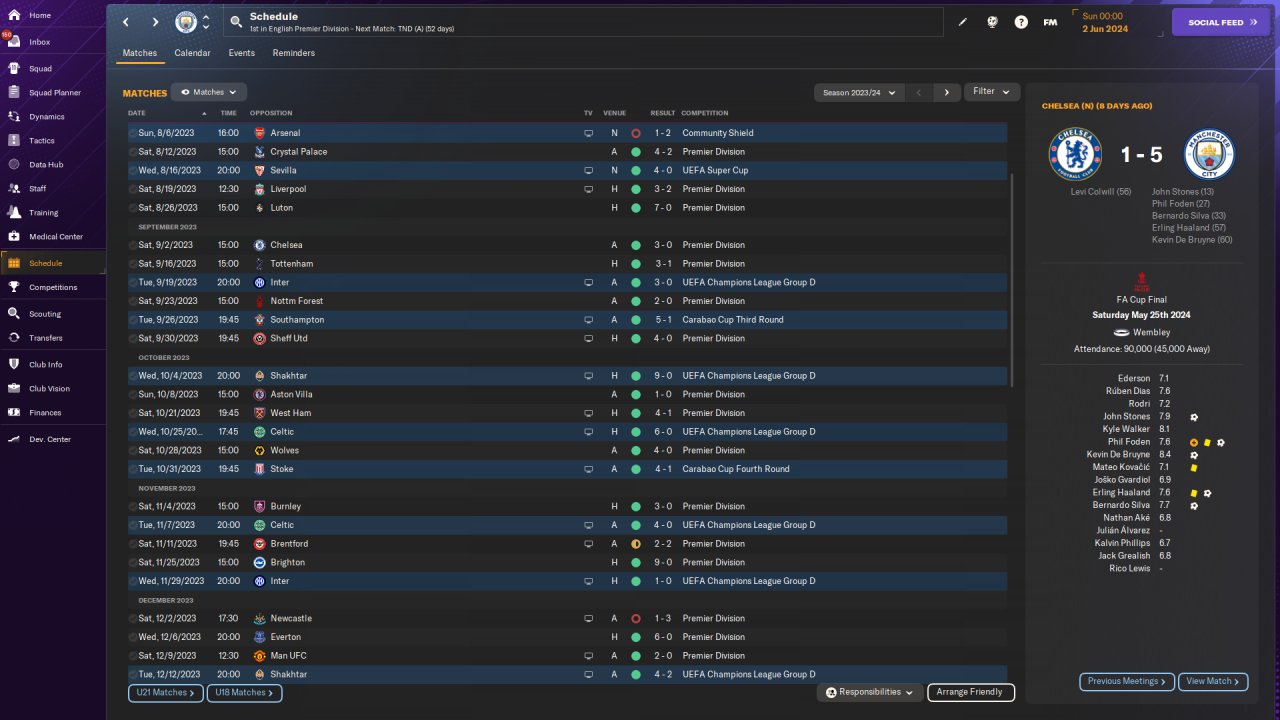Screen dimensions: 1280x720
Task: Click the Manchester City club badge in top bar
Action: 186,22
